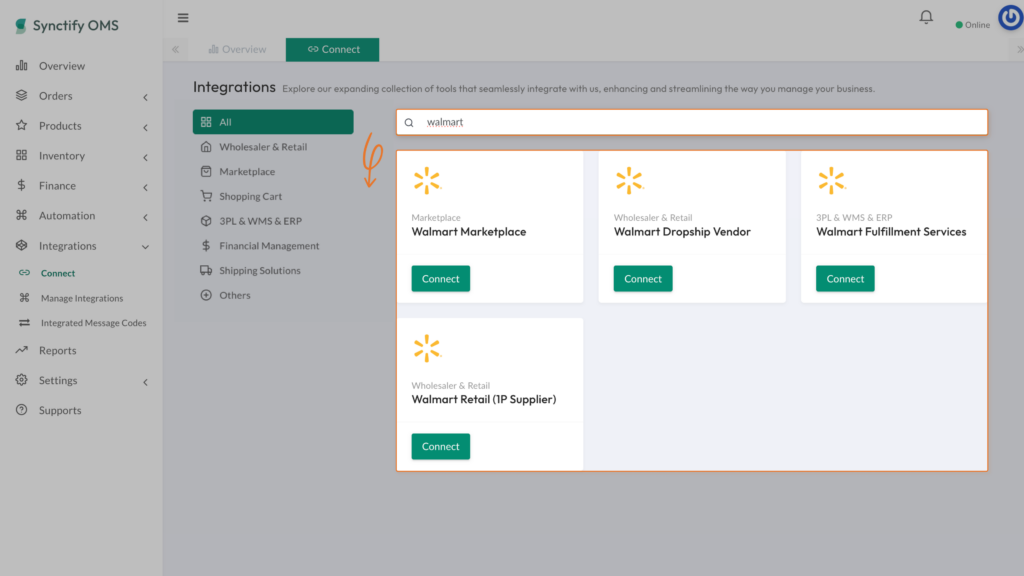
Task: Click the Walmart Fulfillment Services spark logo
Action: [831, 181]
